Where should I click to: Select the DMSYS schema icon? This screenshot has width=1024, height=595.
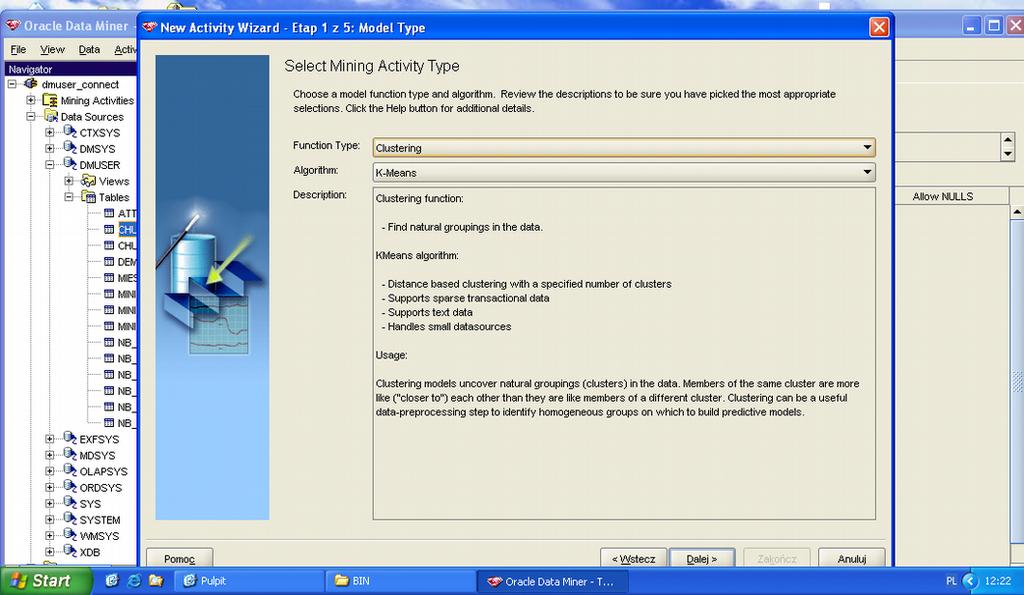click(69, 148)
